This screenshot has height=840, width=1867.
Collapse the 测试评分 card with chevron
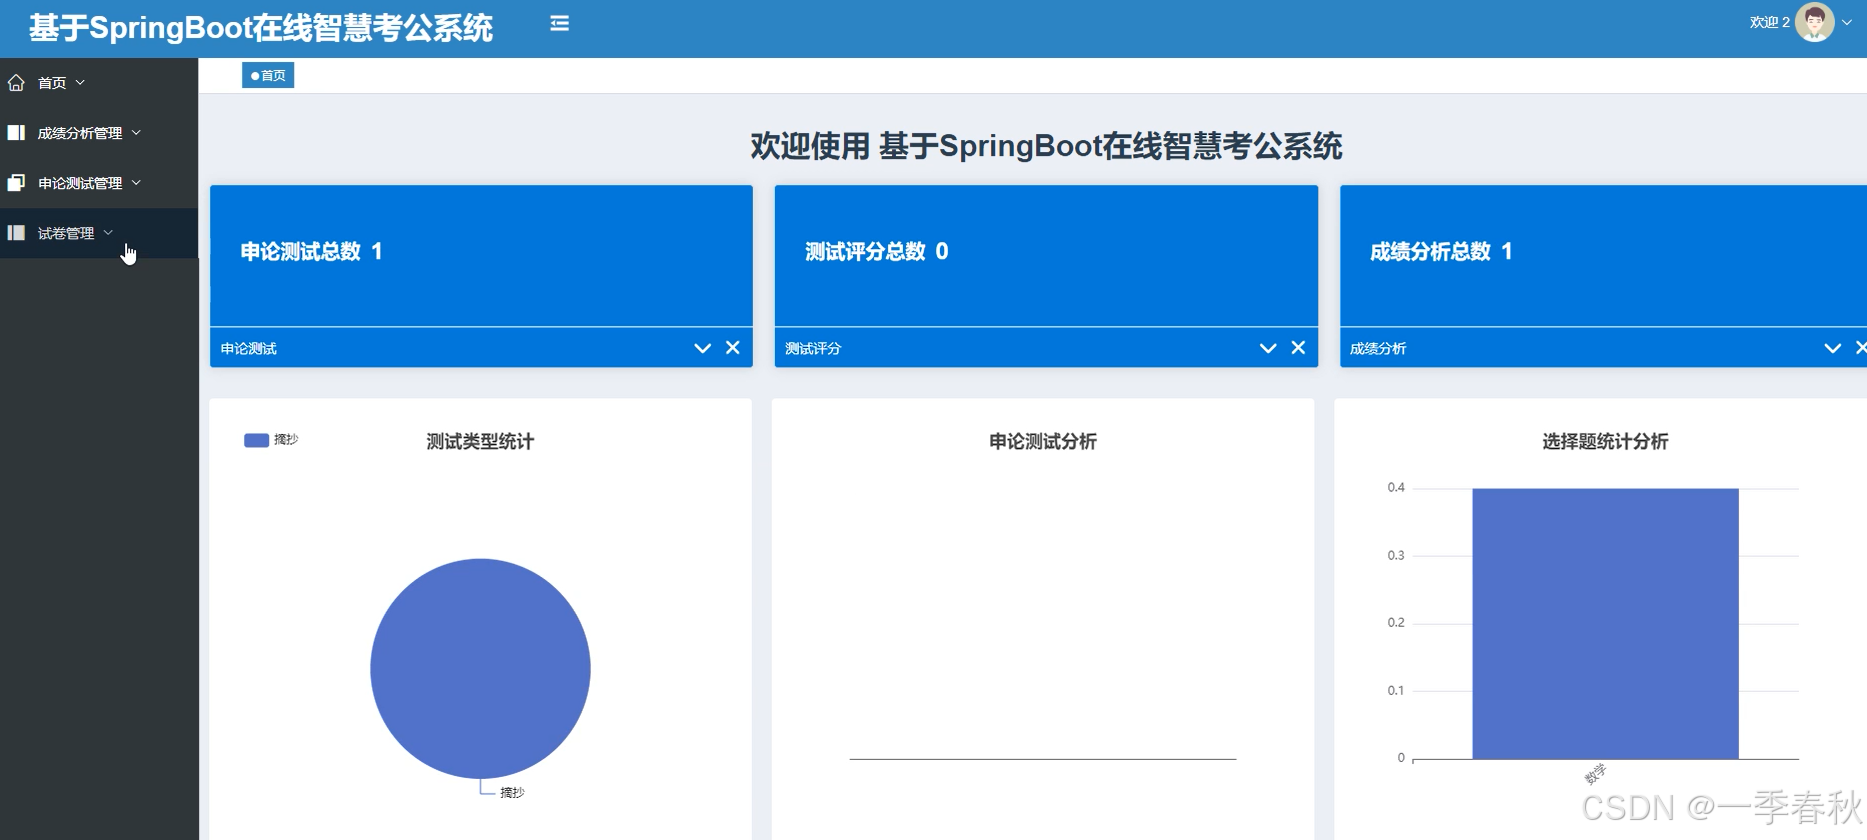coord(1268,348)
